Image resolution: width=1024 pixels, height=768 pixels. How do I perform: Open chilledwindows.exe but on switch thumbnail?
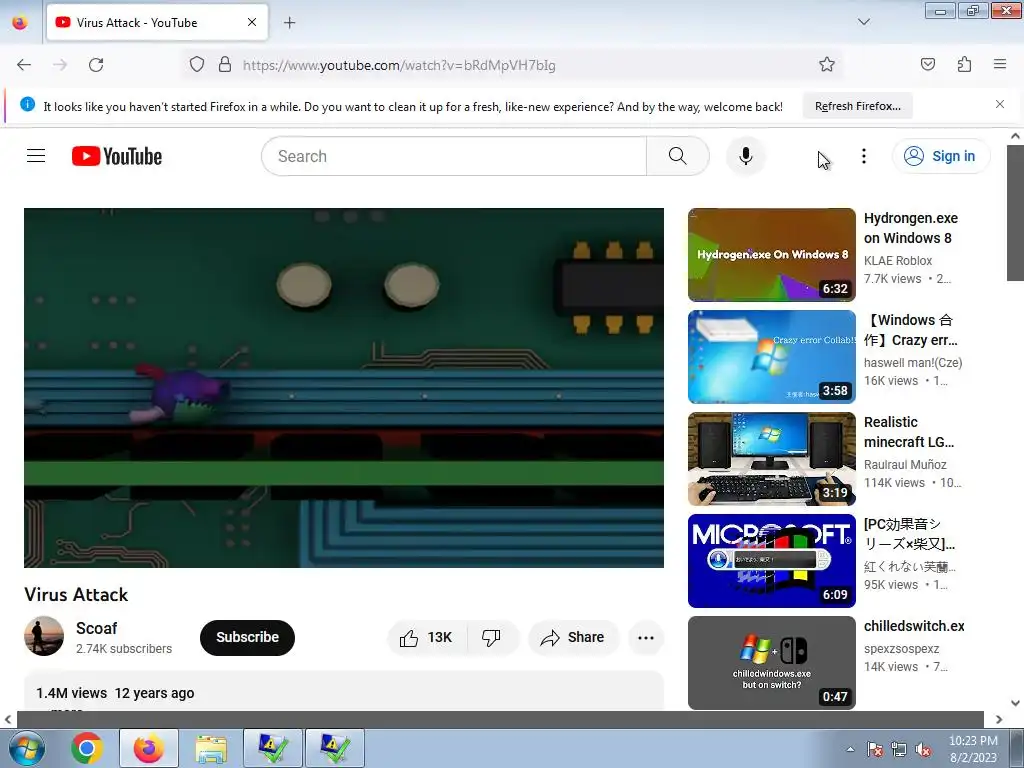(771, 662)
